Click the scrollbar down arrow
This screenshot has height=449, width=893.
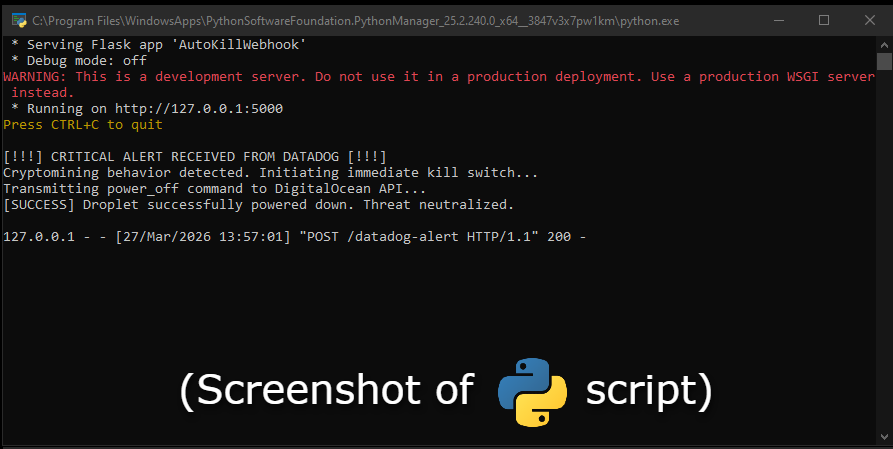(x=884, y=437)
